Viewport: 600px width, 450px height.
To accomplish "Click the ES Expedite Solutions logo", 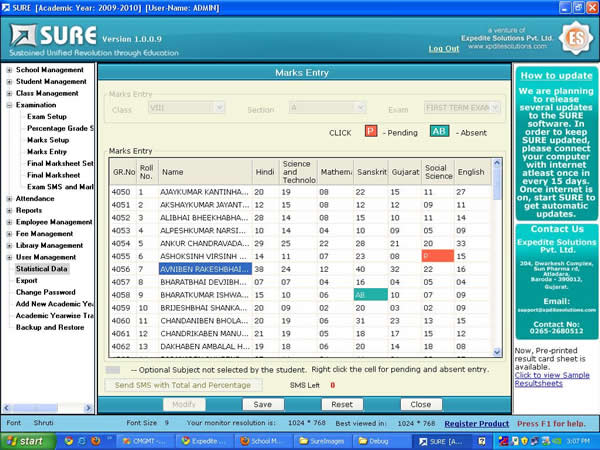I will (x=576, y=38).
